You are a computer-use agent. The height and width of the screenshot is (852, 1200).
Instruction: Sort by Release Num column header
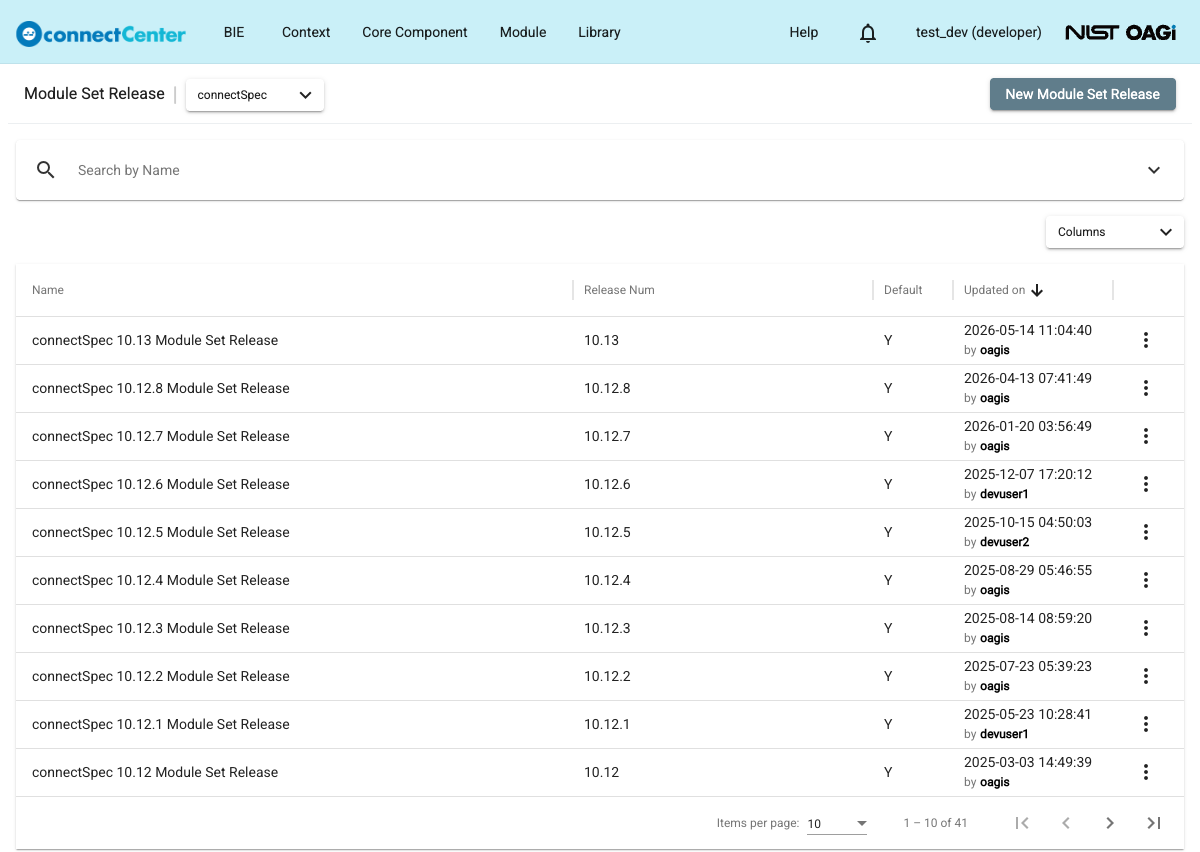pos(619,290)
